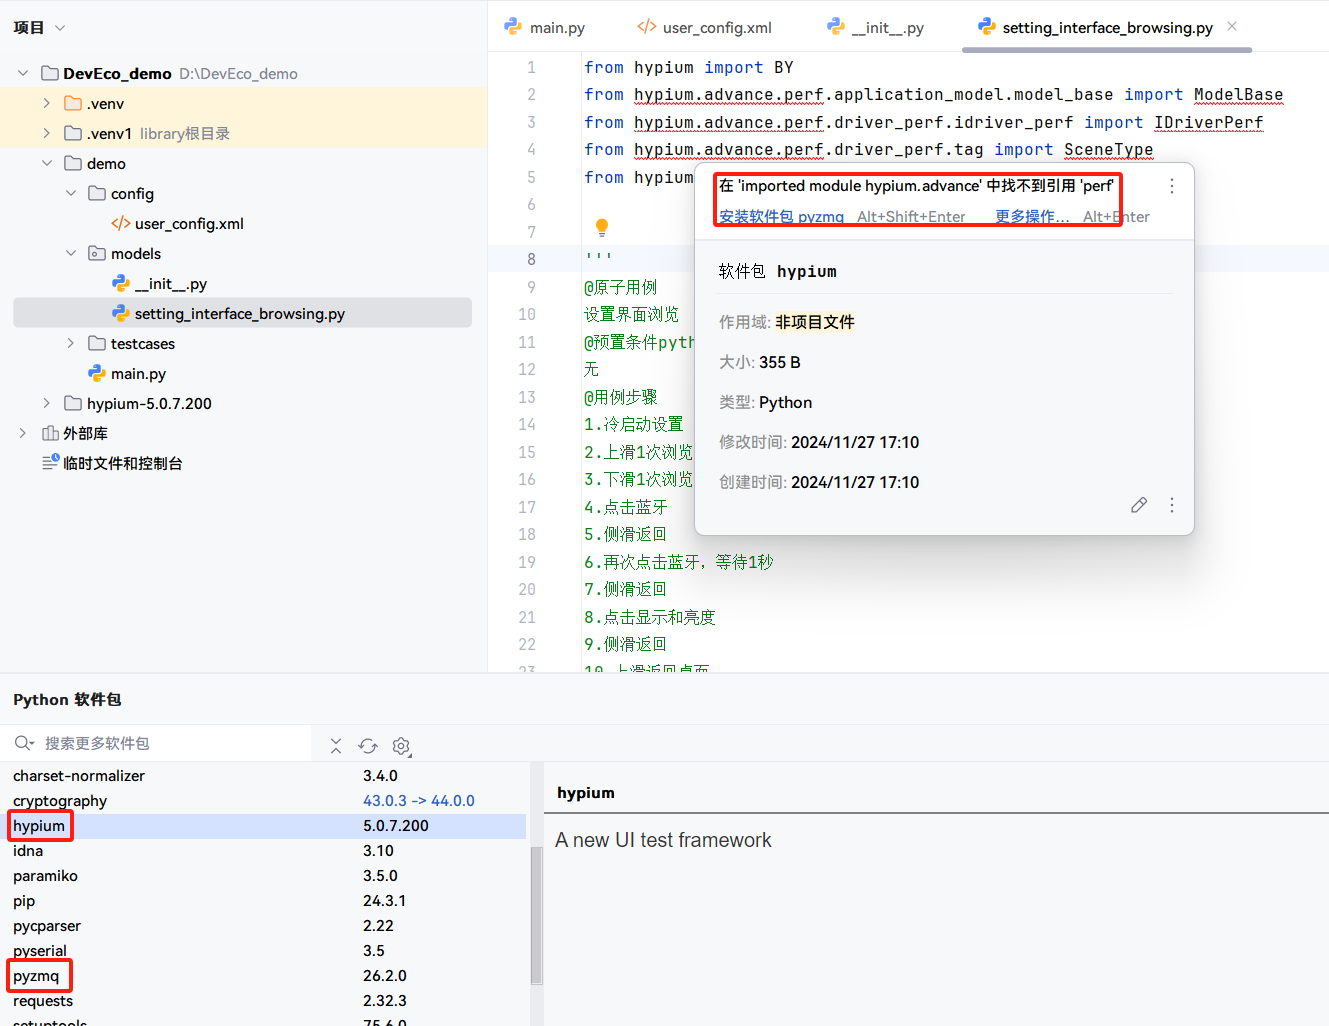Expand the .venv1 library root folder

(x=47, y=133)
